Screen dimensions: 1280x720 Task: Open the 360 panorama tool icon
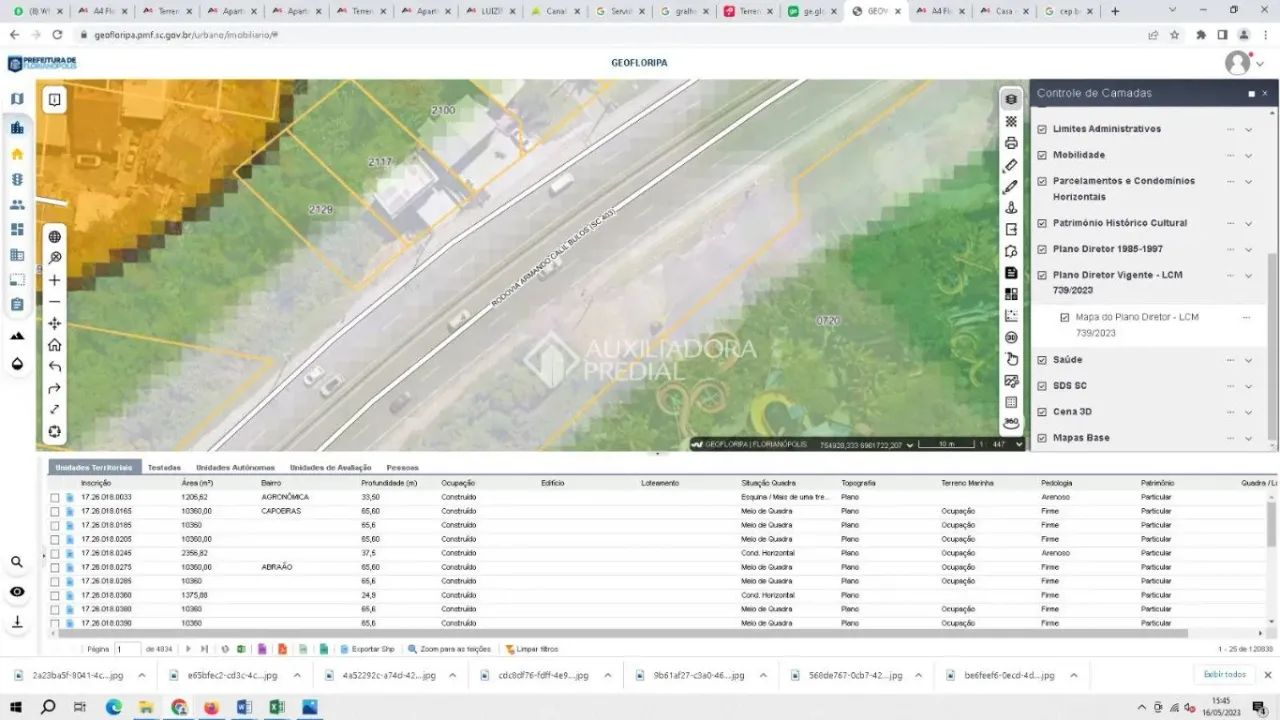(1011, 423)
